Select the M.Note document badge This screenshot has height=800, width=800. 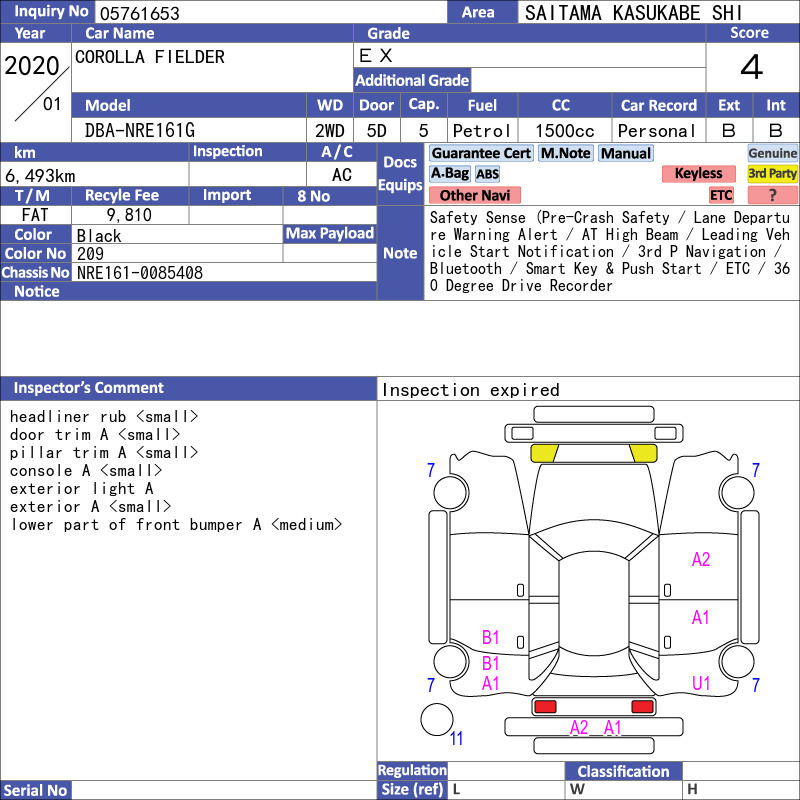[x=565, y=153]
